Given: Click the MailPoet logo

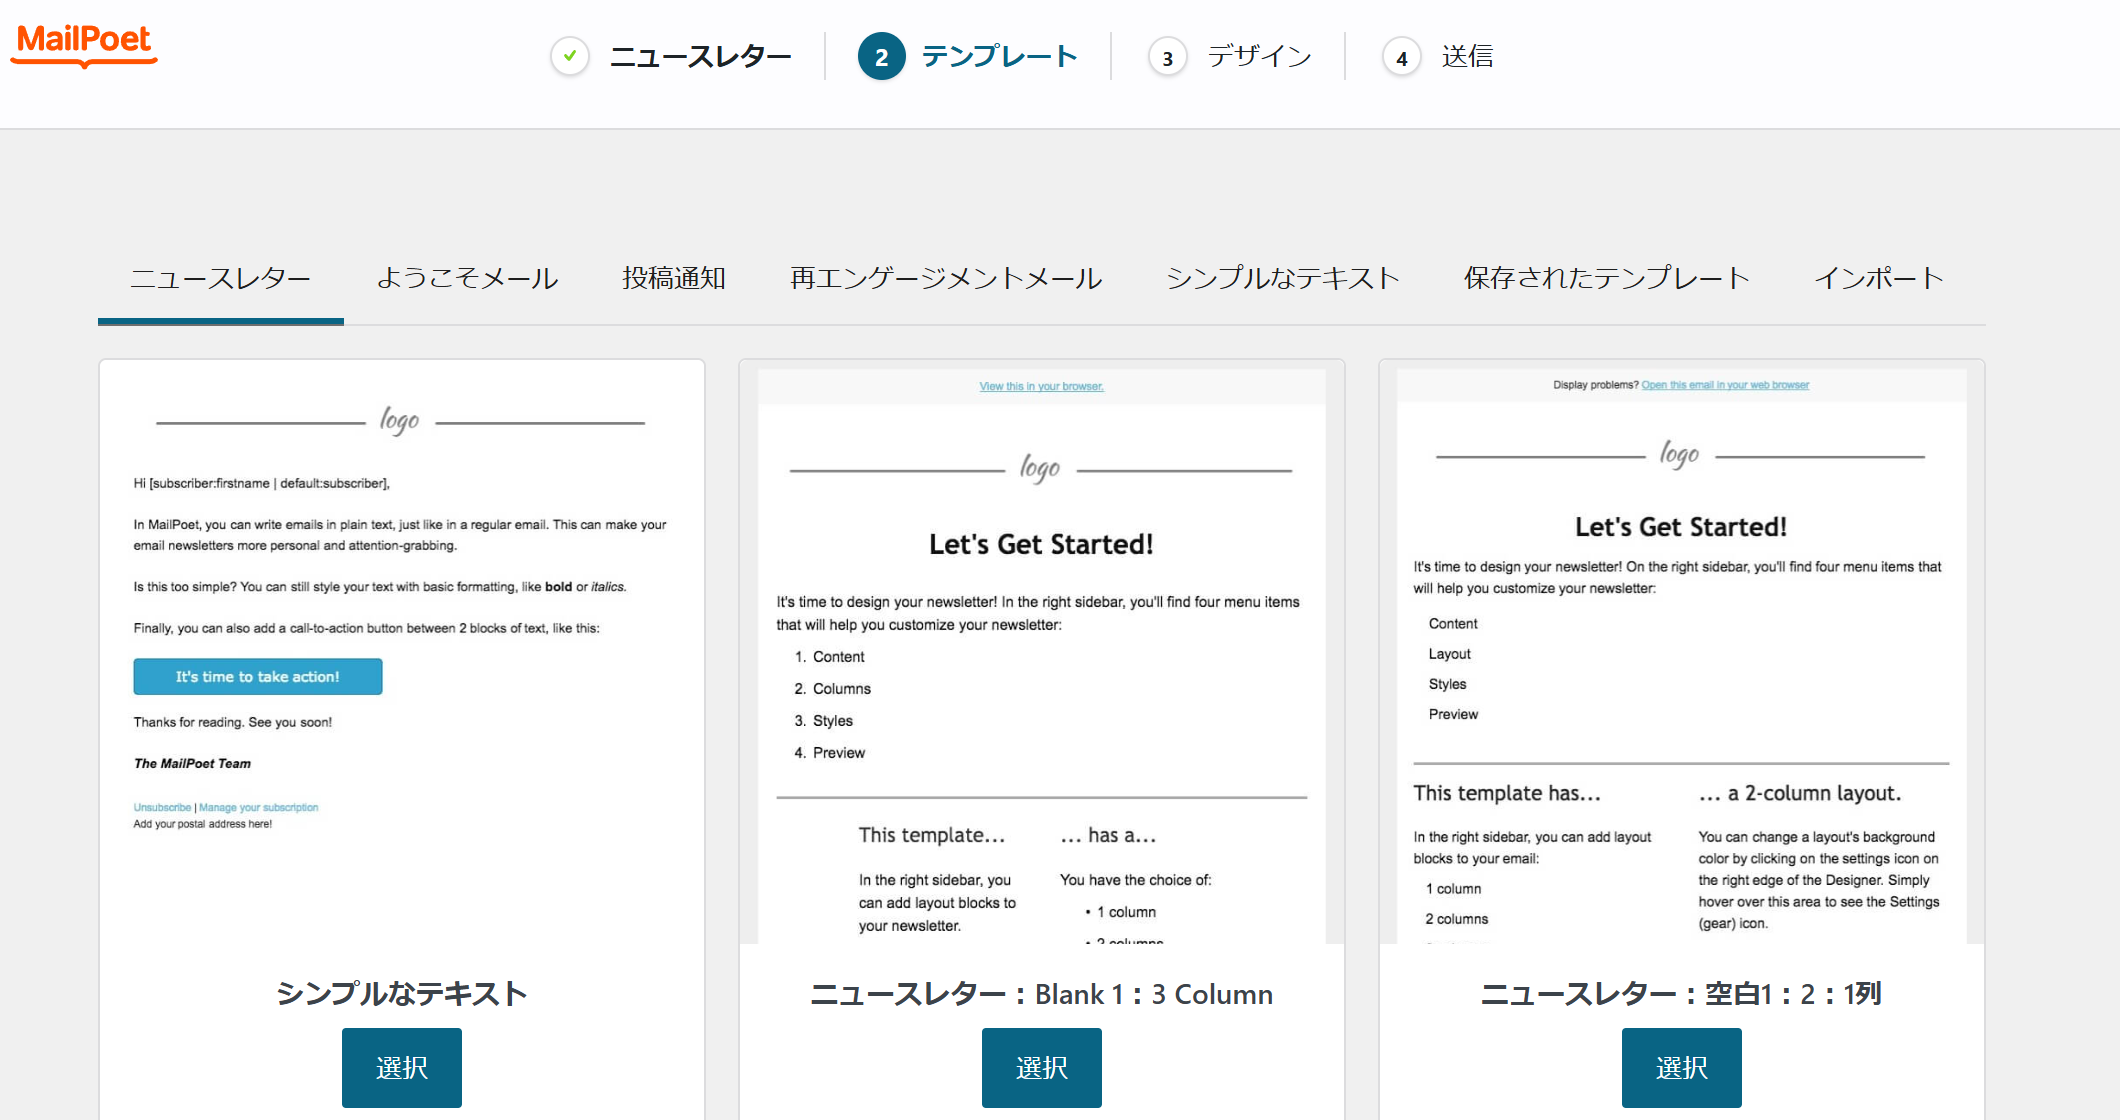Looking at the screenshot, I should tap(84, 45).
